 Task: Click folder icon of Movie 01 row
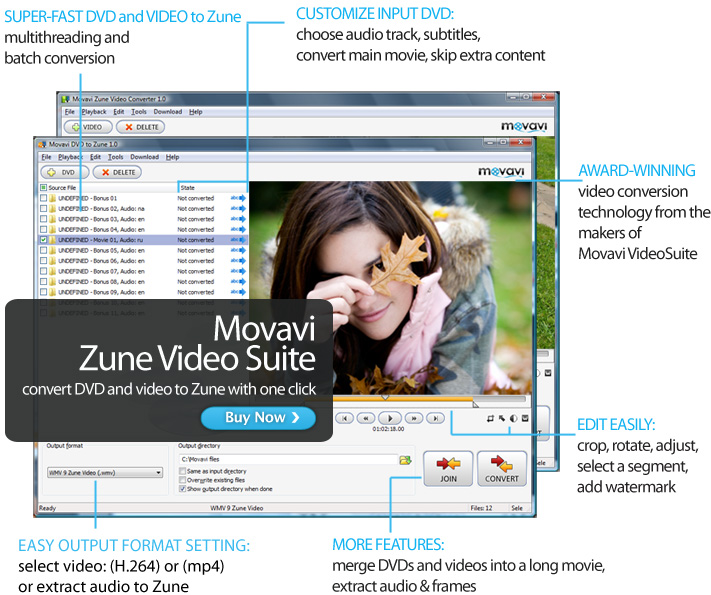(x=53, y=240)
